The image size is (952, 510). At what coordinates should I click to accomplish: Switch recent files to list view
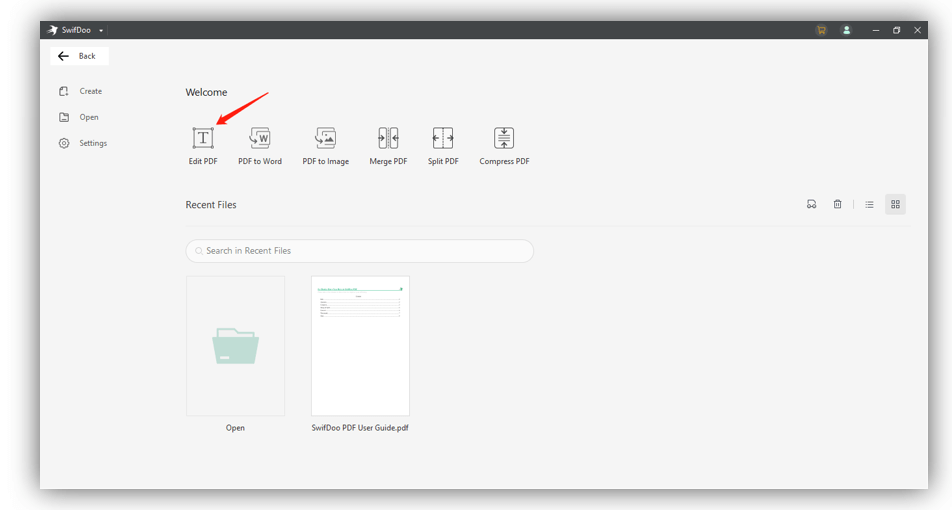[x=869, y=205]
